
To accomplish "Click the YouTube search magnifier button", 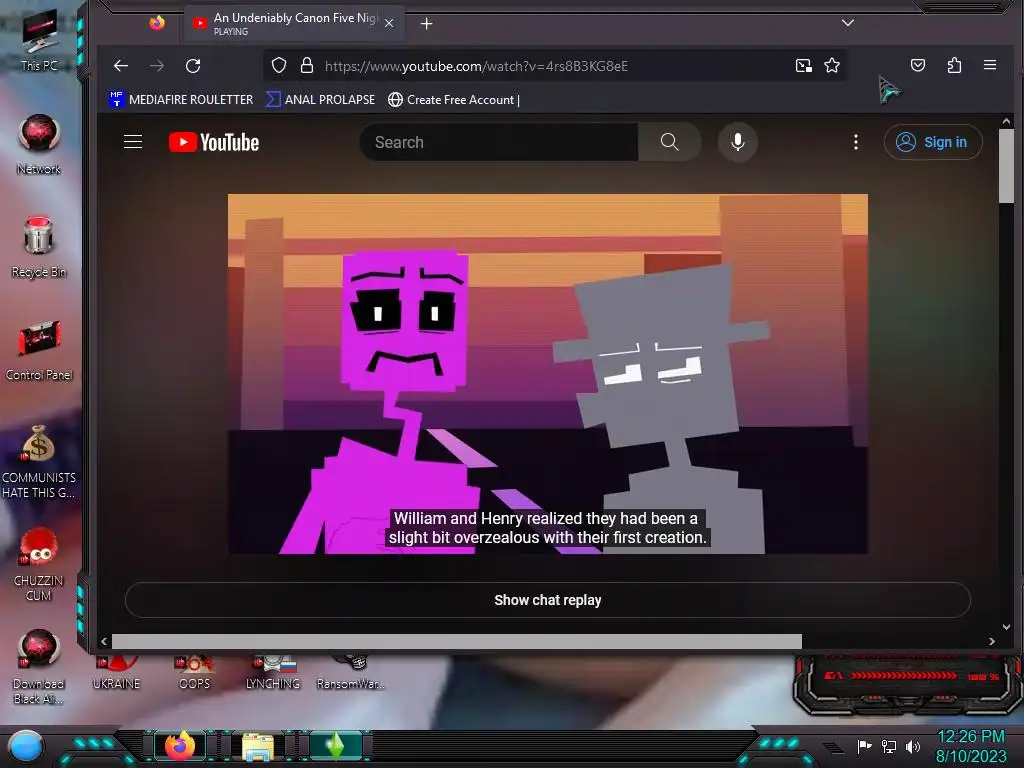I will click(x=669, y=142).
